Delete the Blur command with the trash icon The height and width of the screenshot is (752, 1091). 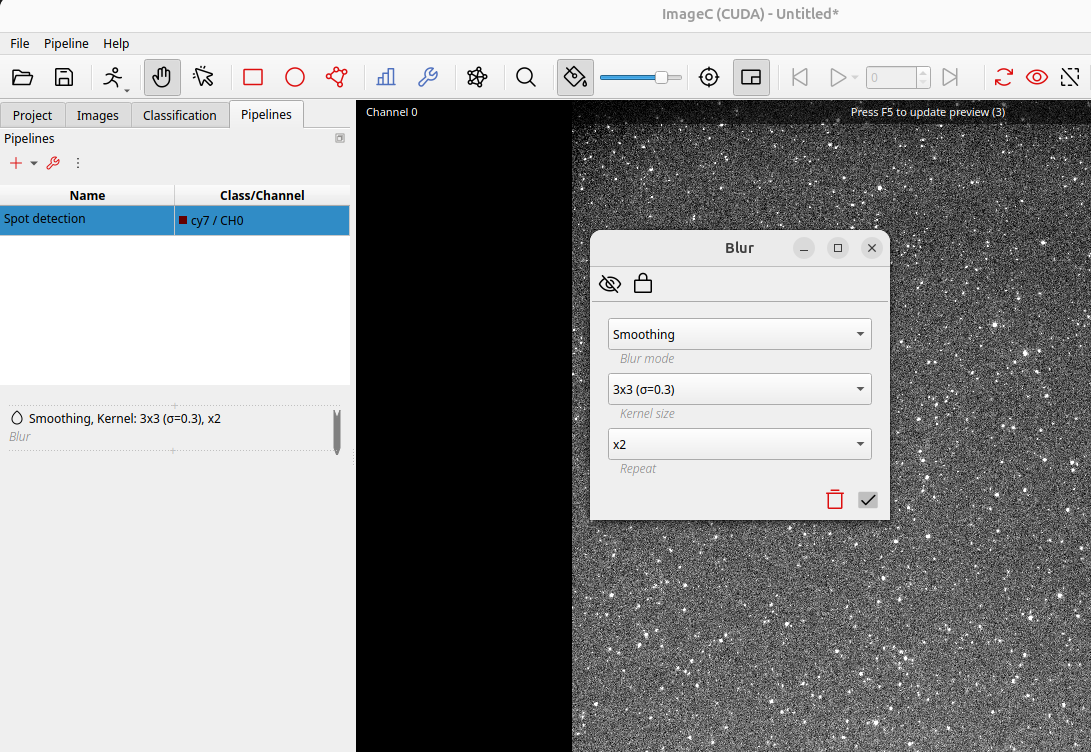pyautogui.click(x=835, y=499)
